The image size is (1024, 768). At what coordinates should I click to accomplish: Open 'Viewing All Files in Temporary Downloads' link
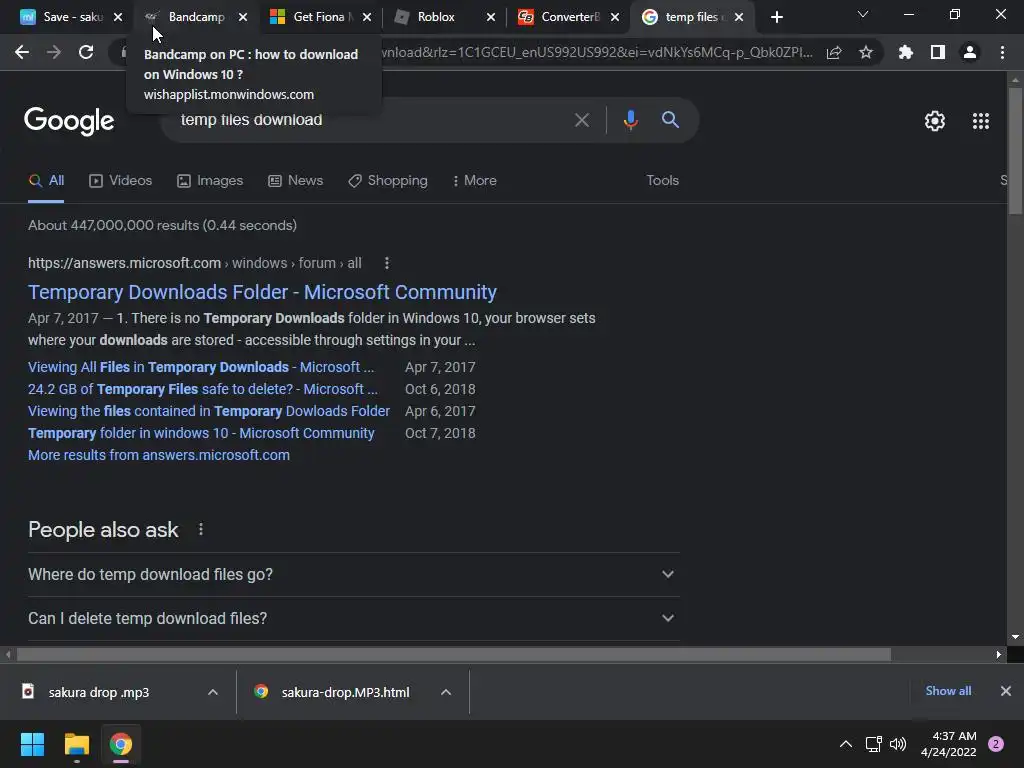[201, 367]
